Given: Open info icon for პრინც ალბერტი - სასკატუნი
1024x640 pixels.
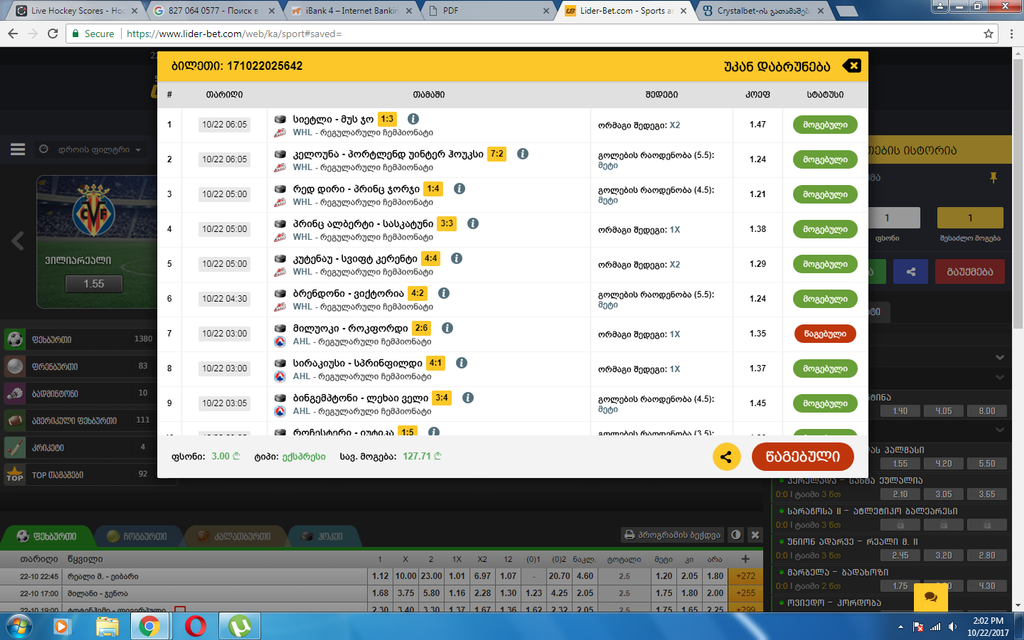Looking at the screenshot, I should (473, 223).
